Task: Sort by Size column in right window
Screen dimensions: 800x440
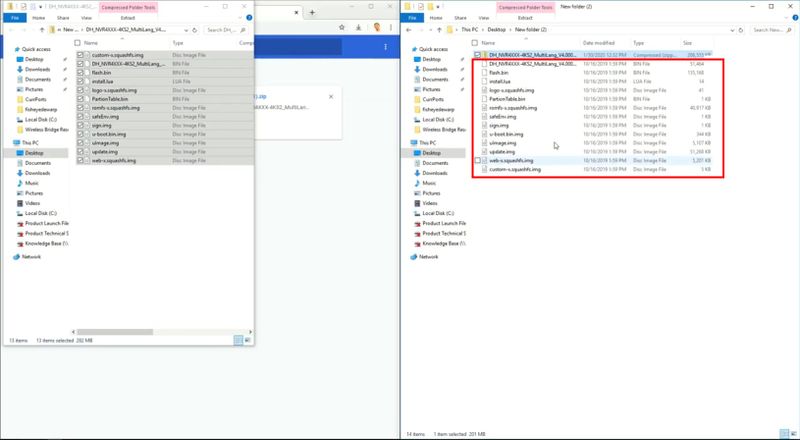Action: (x=687, y=43)
